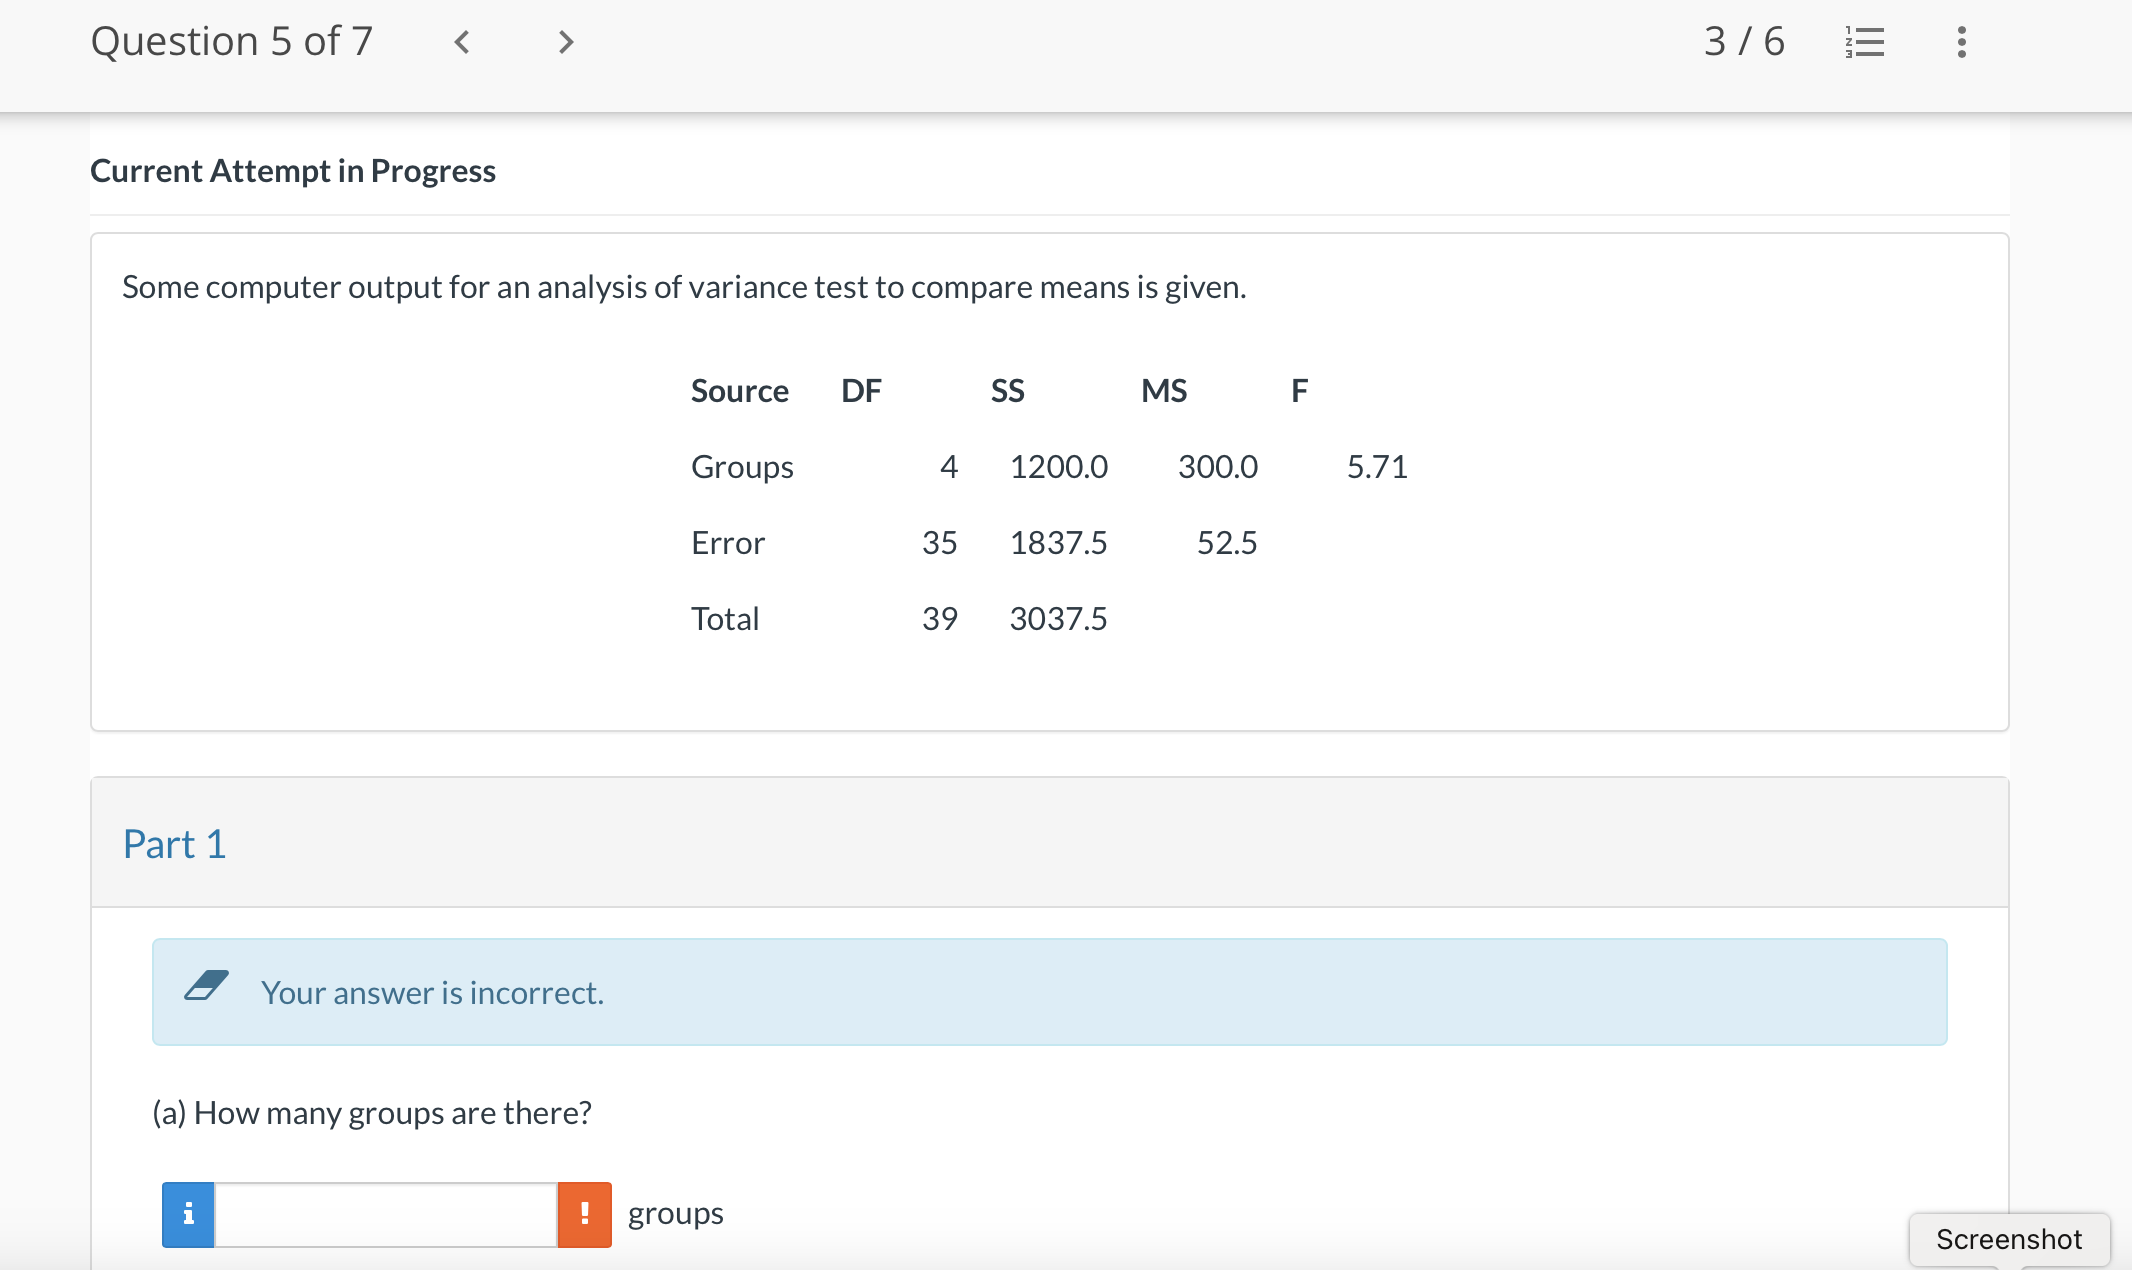Click the Part 1 heading
Screen dimensions: 2132x1270
[x=174, y=844]
